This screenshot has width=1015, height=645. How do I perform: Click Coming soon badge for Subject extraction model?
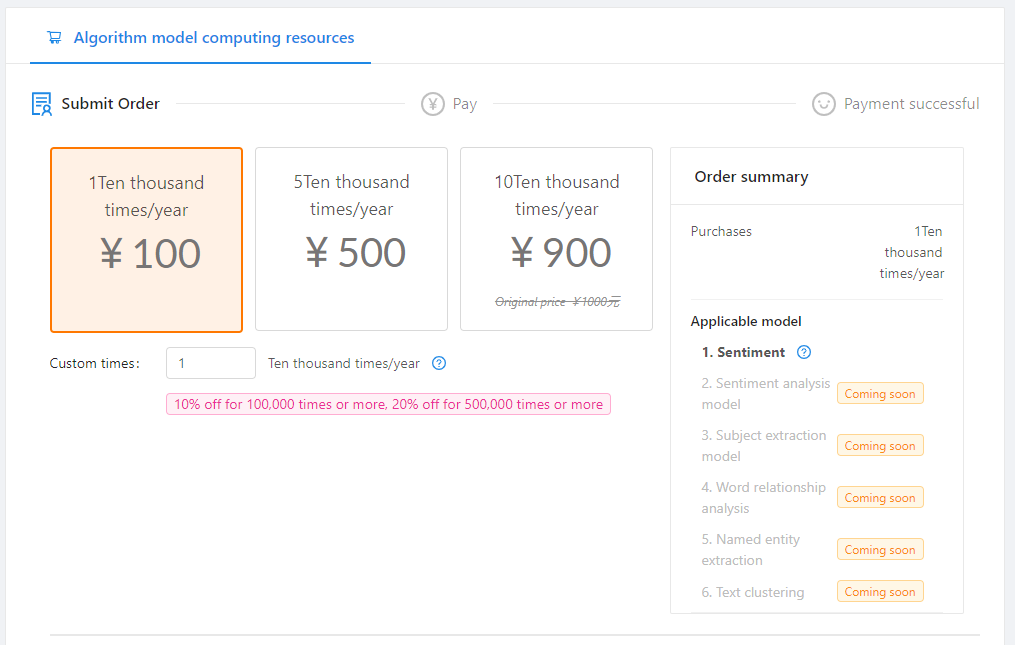click(880, 446)
